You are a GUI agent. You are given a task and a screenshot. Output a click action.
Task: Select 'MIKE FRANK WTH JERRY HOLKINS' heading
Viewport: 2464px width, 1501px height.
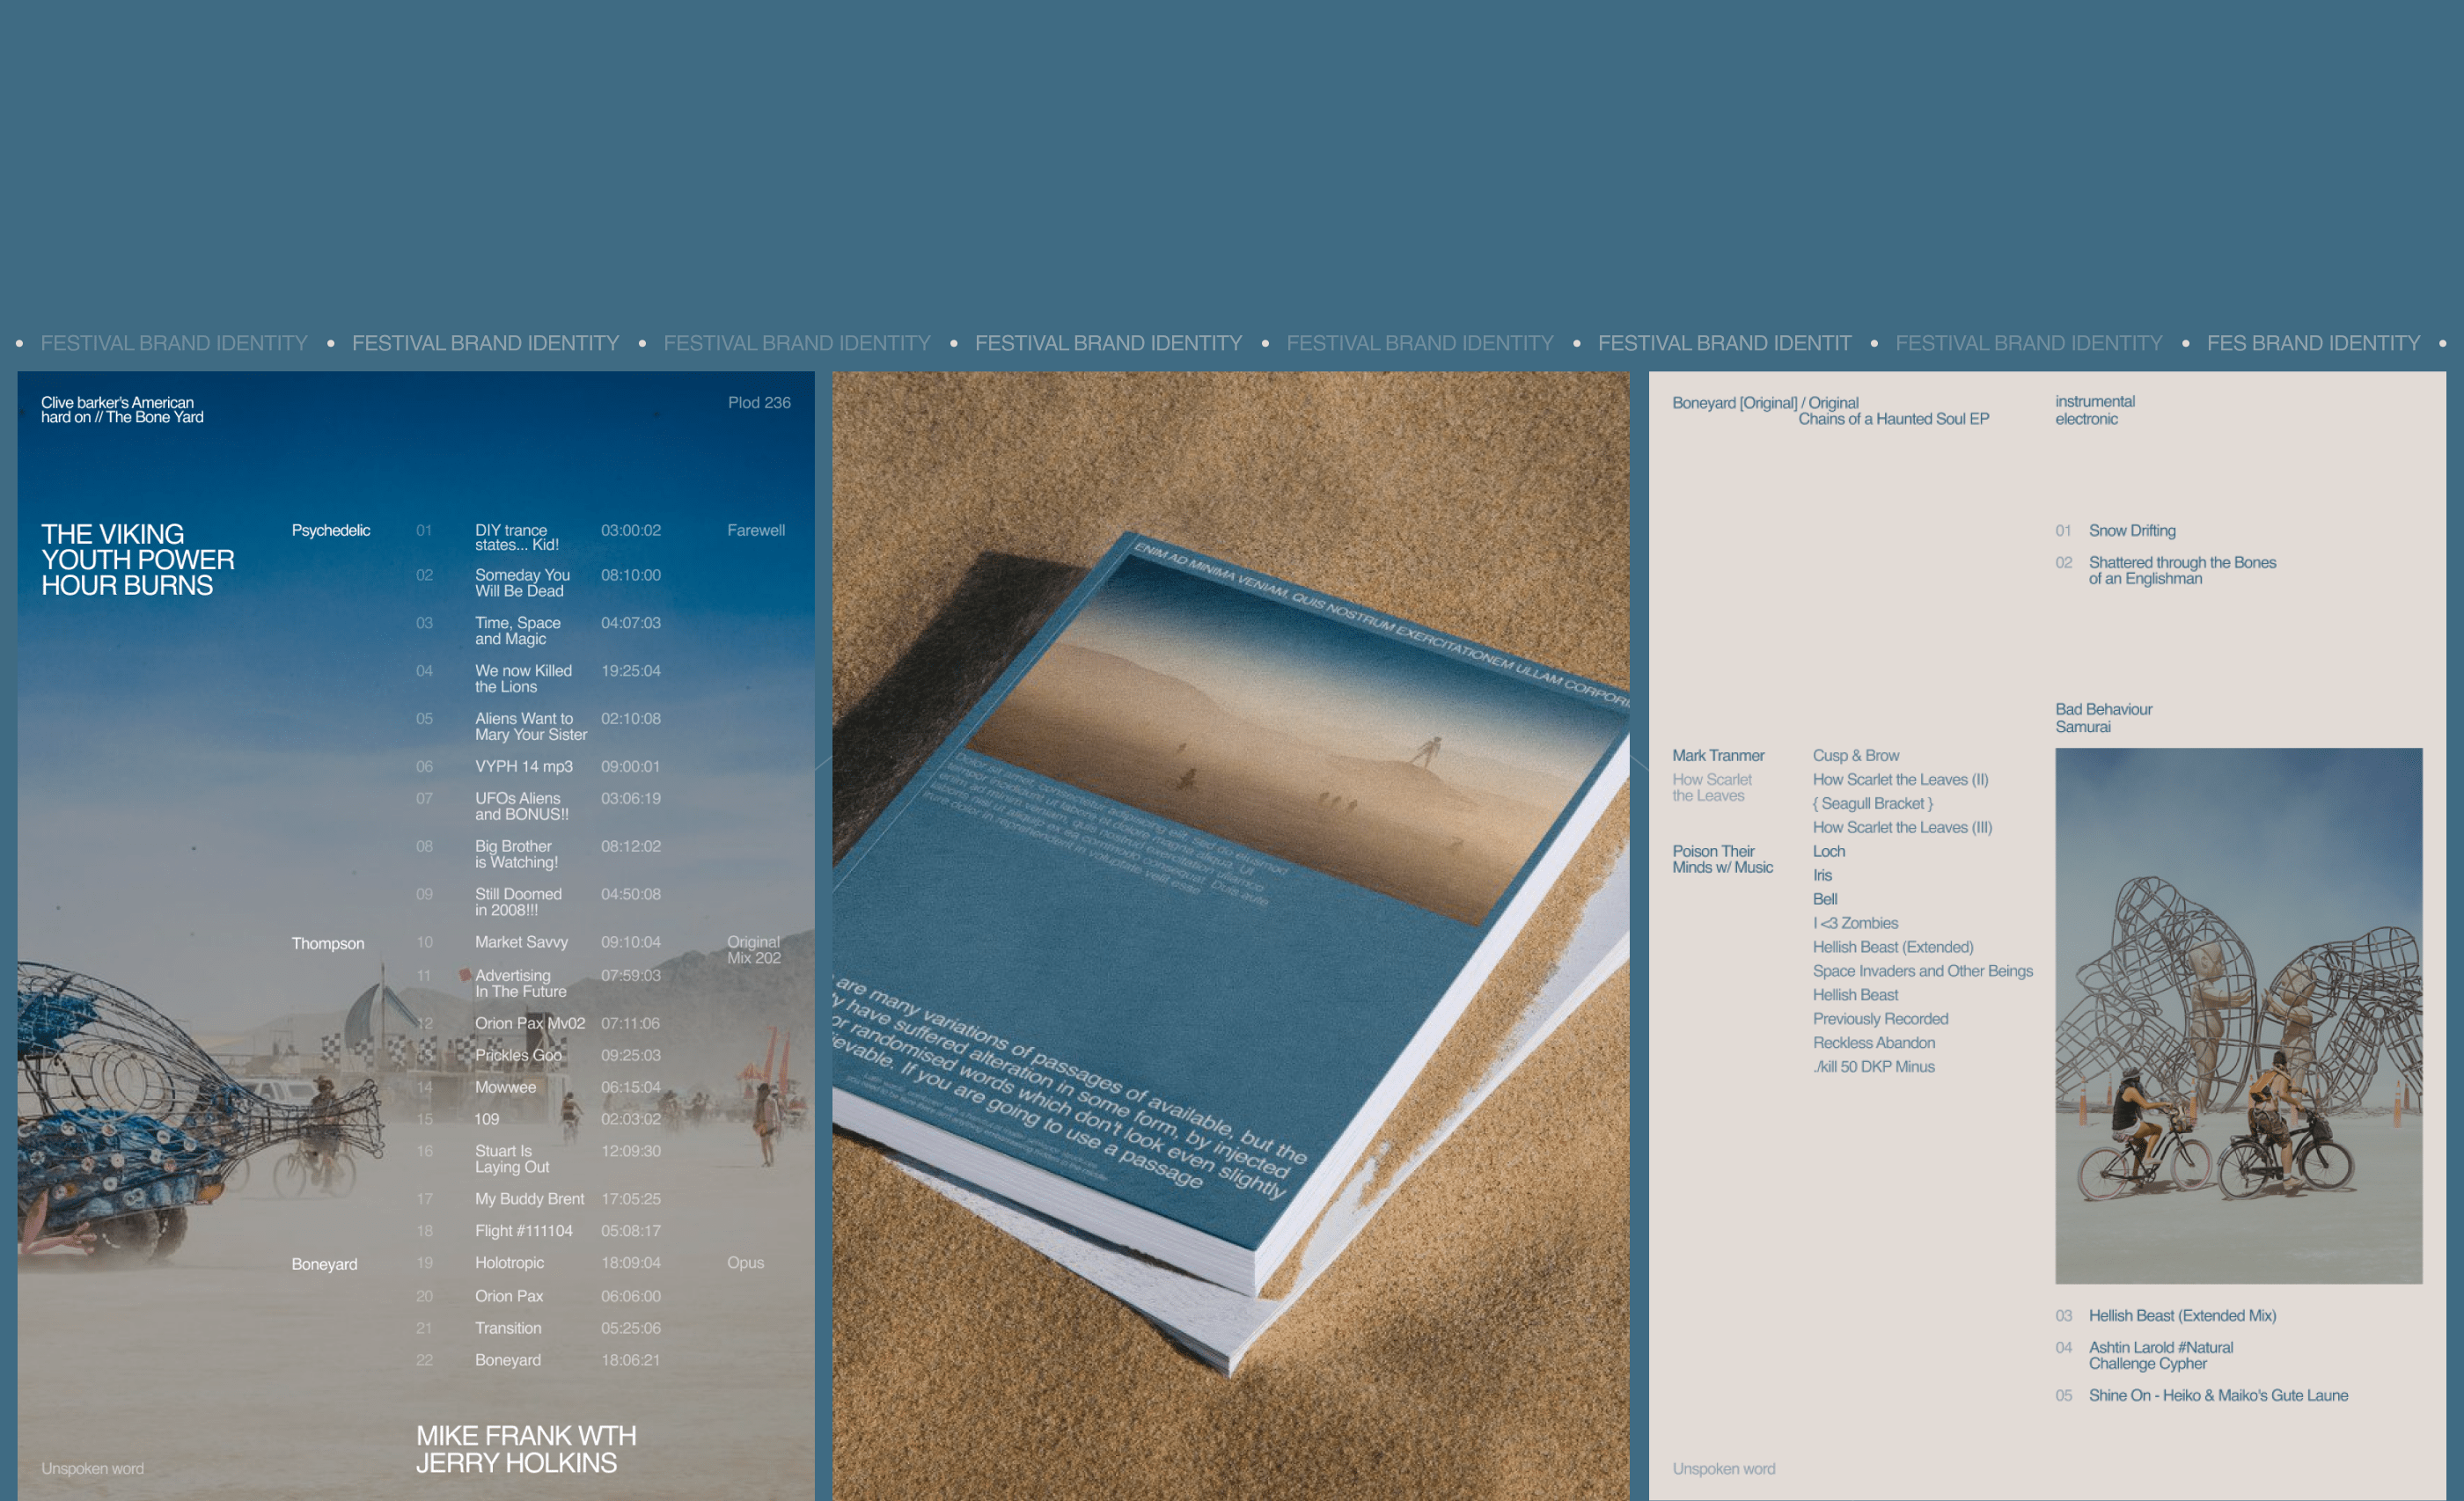(x=526, y=1449)
